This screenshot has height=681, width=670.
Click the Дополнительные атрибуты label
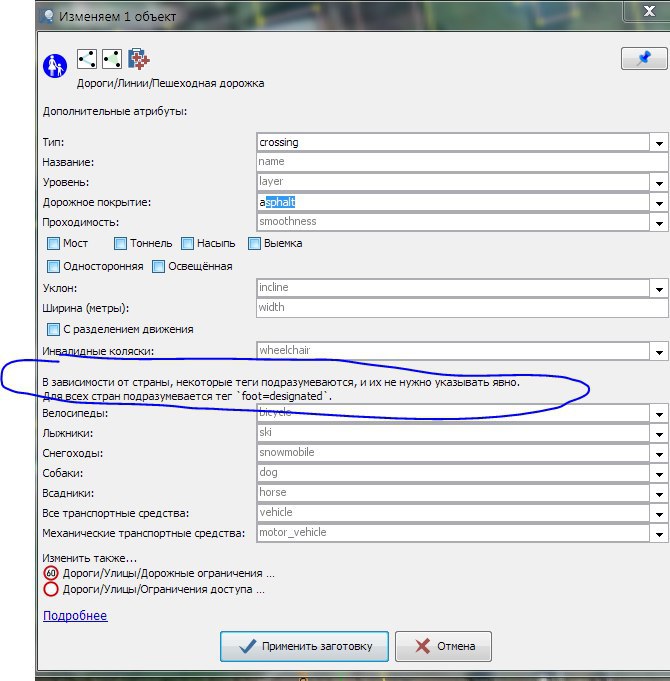(115, 112)
